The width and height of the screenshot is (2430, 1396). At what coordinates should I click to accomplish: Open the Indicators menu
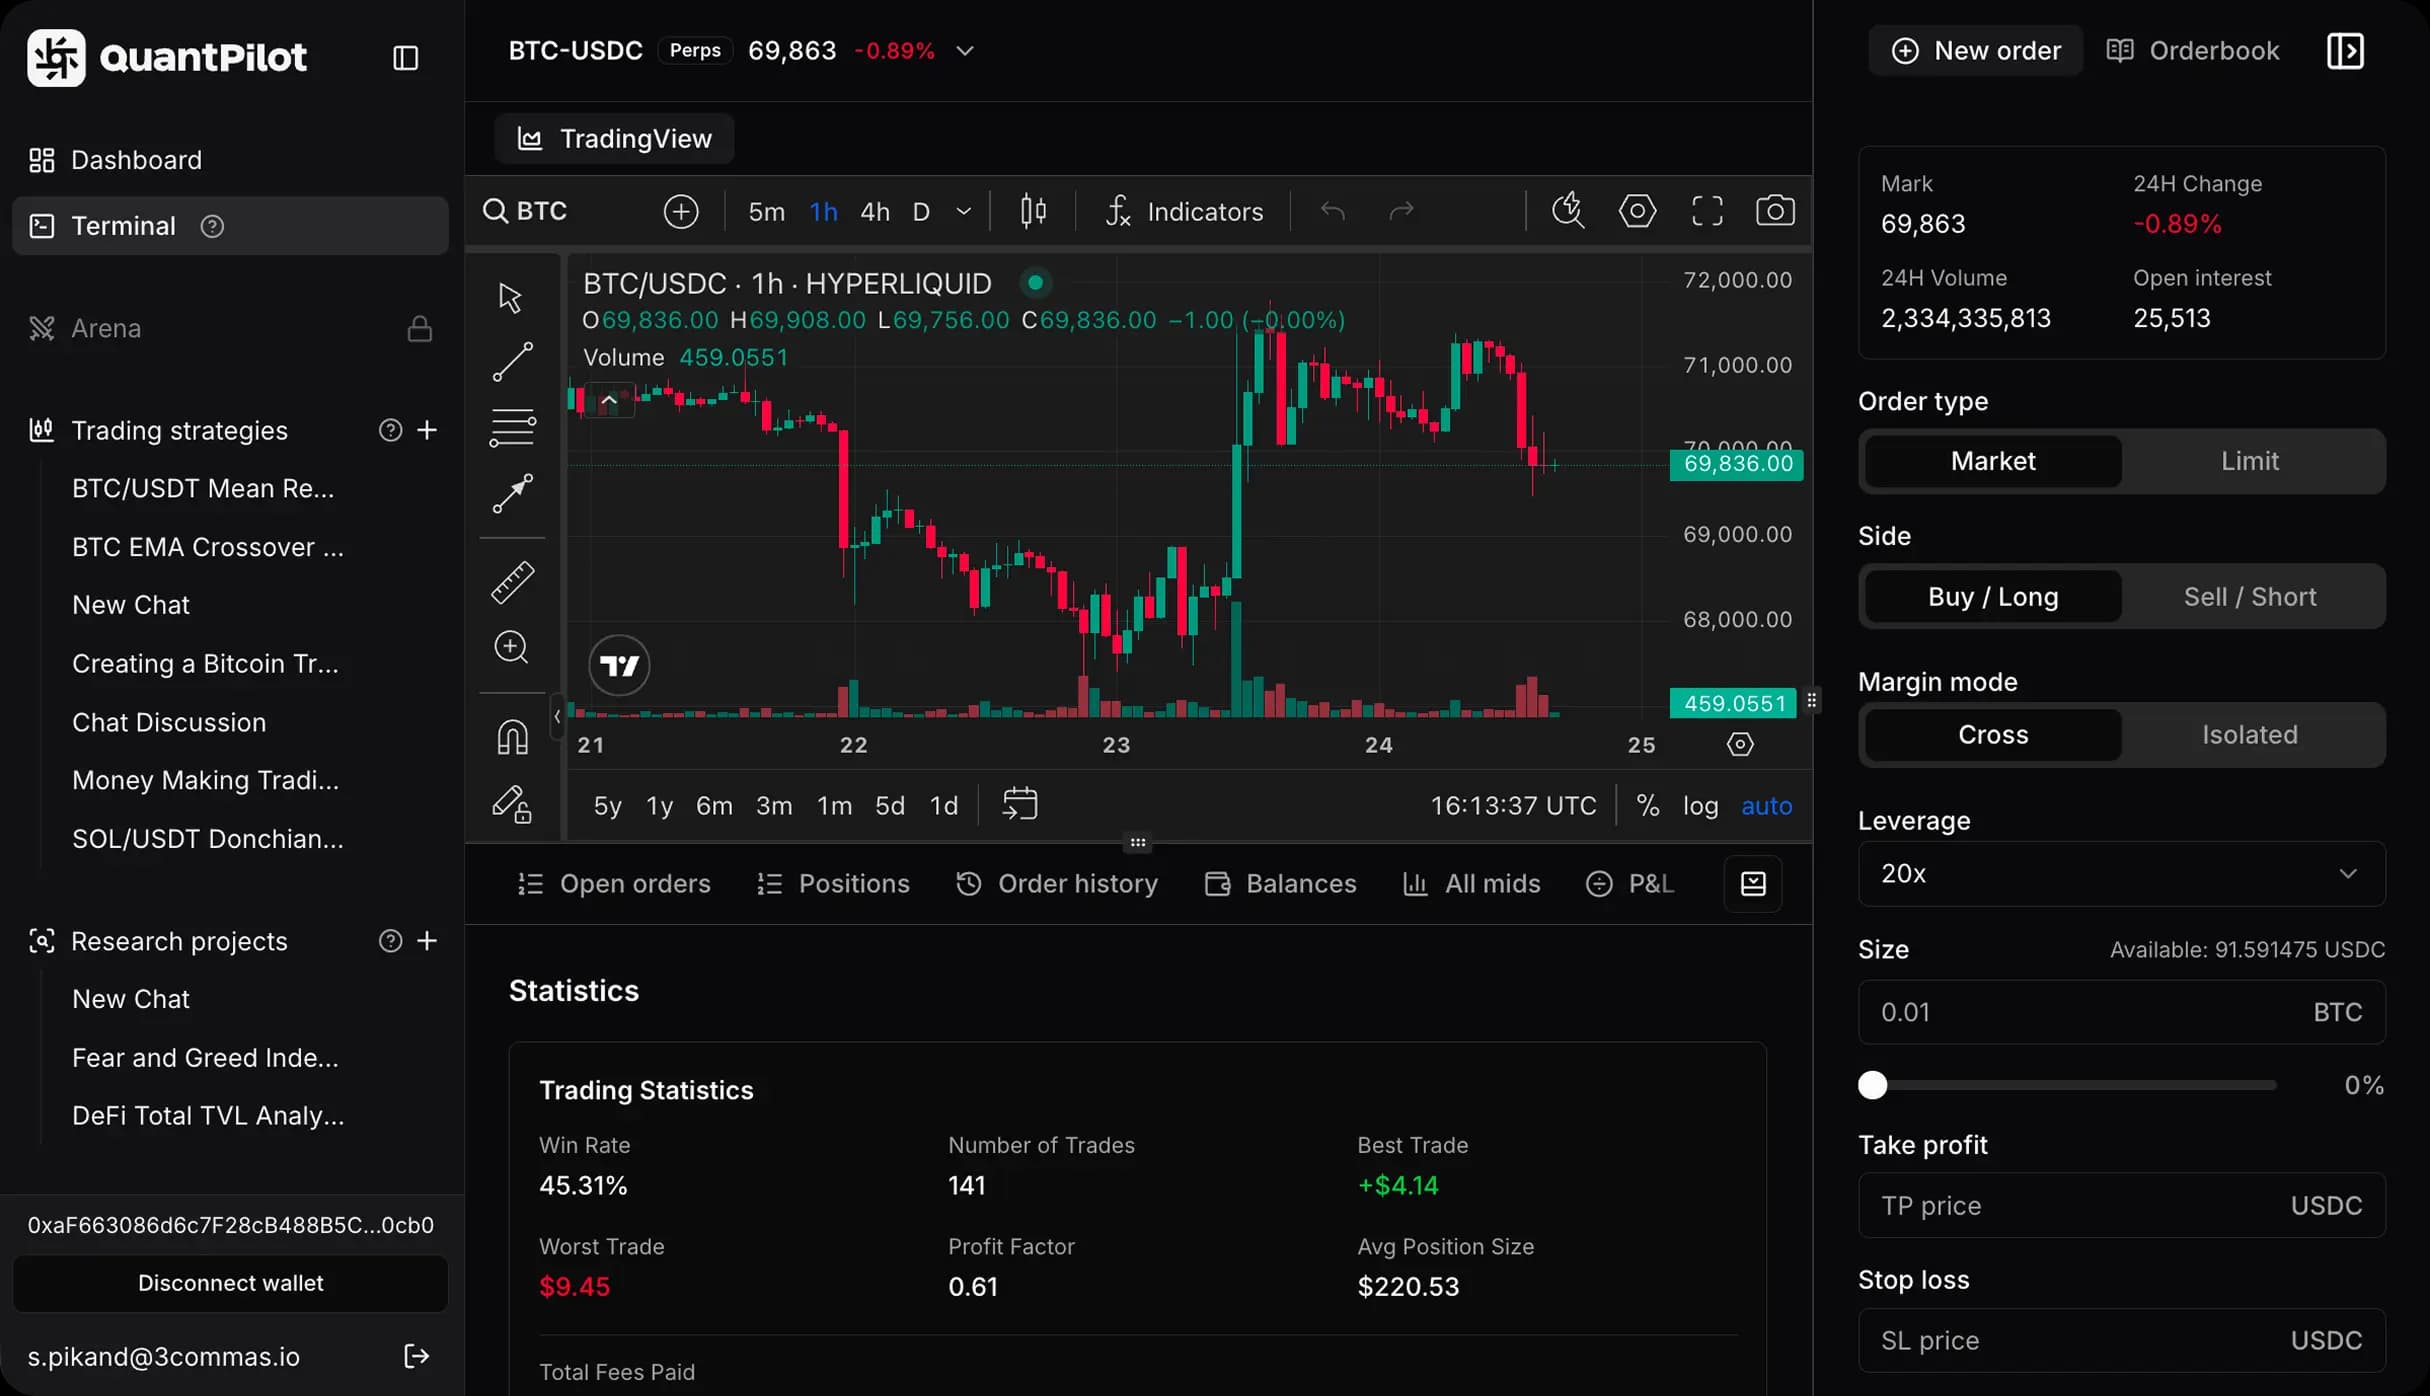click(x=1185, y=211)
